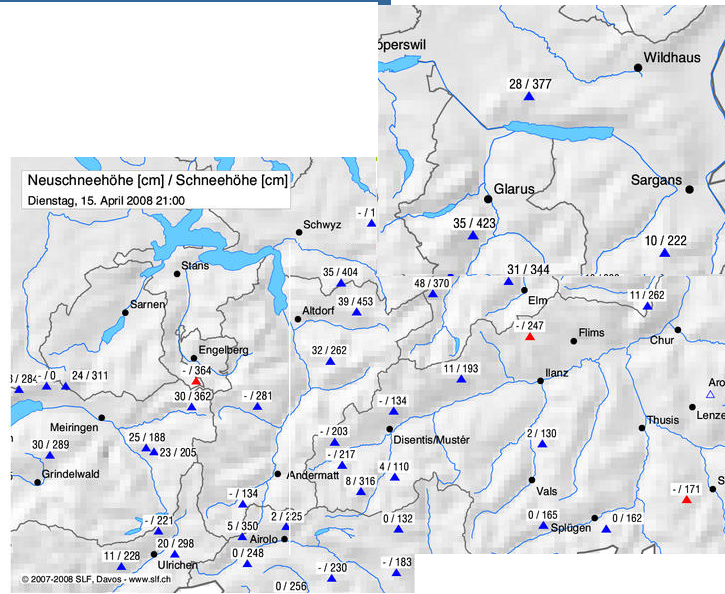Click the blue triangle under - / 183
Image resolution: width=725 pixels, height=594 pixels.
(x=396, y=573)
